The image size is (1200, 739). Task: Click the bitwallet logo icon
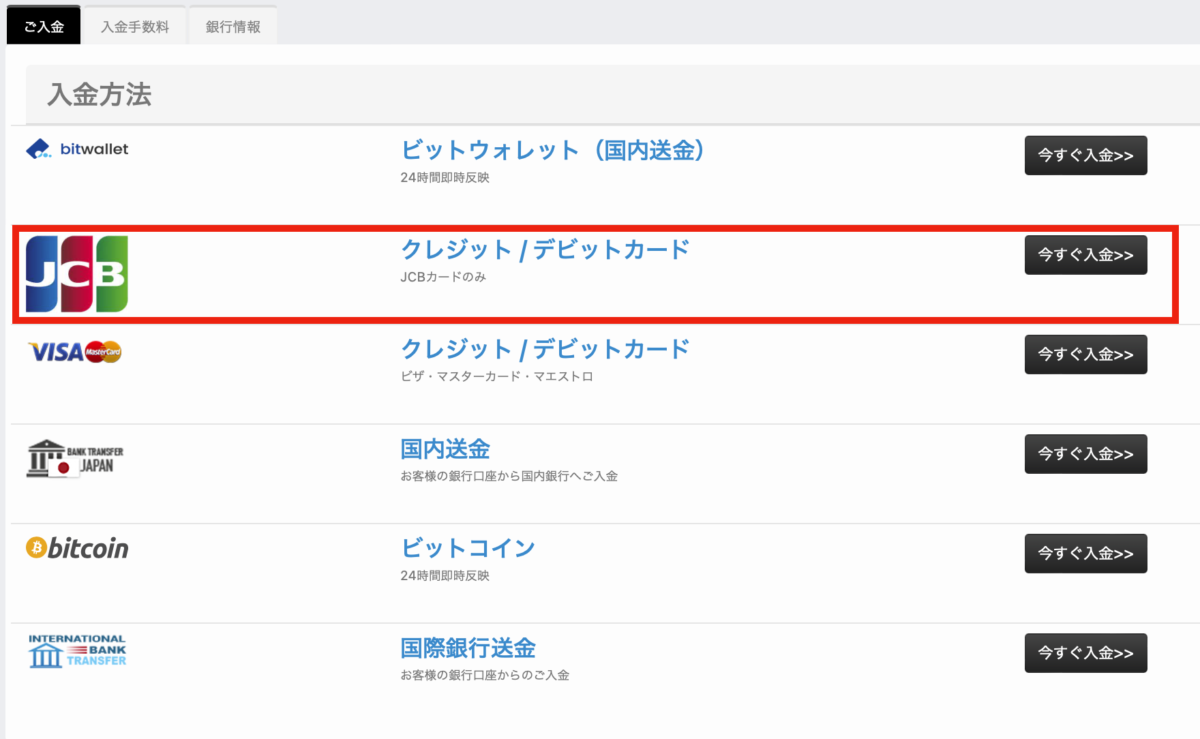click(x=77, y=150)
